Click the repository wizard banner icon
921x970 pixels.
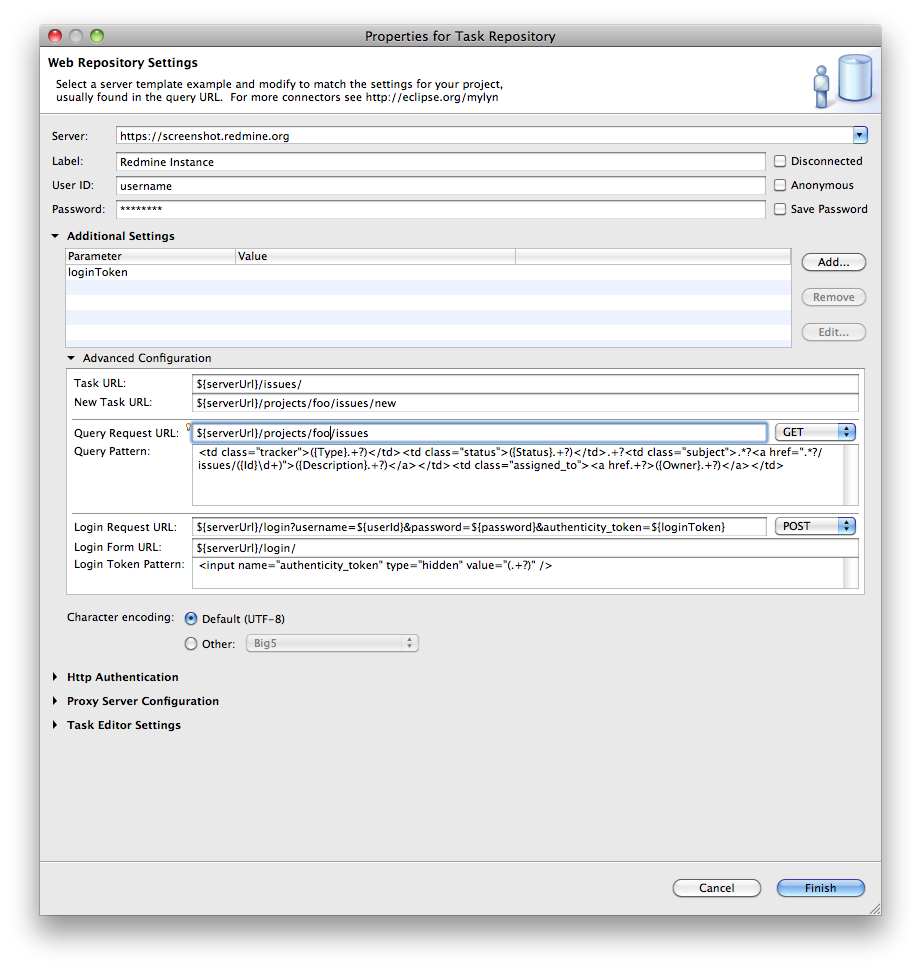(843, 81)
